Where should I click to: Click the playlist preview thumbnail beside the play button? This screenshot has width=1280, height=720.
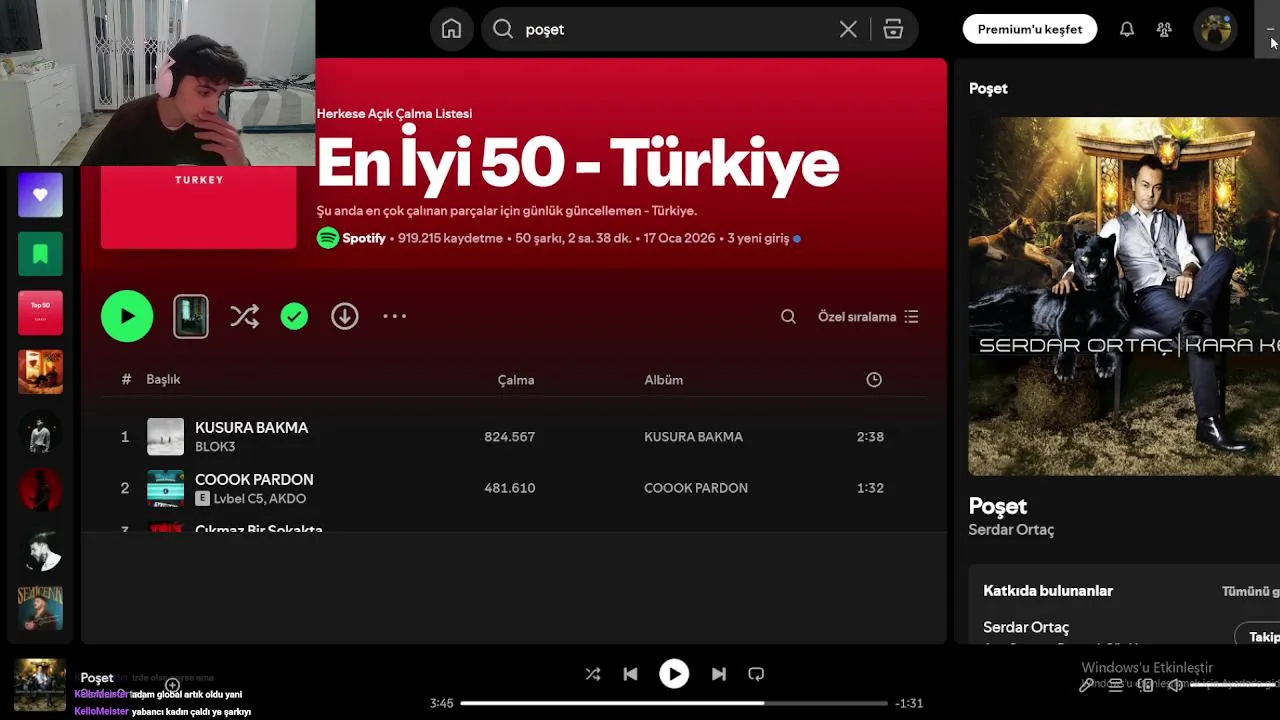point(191,316)
